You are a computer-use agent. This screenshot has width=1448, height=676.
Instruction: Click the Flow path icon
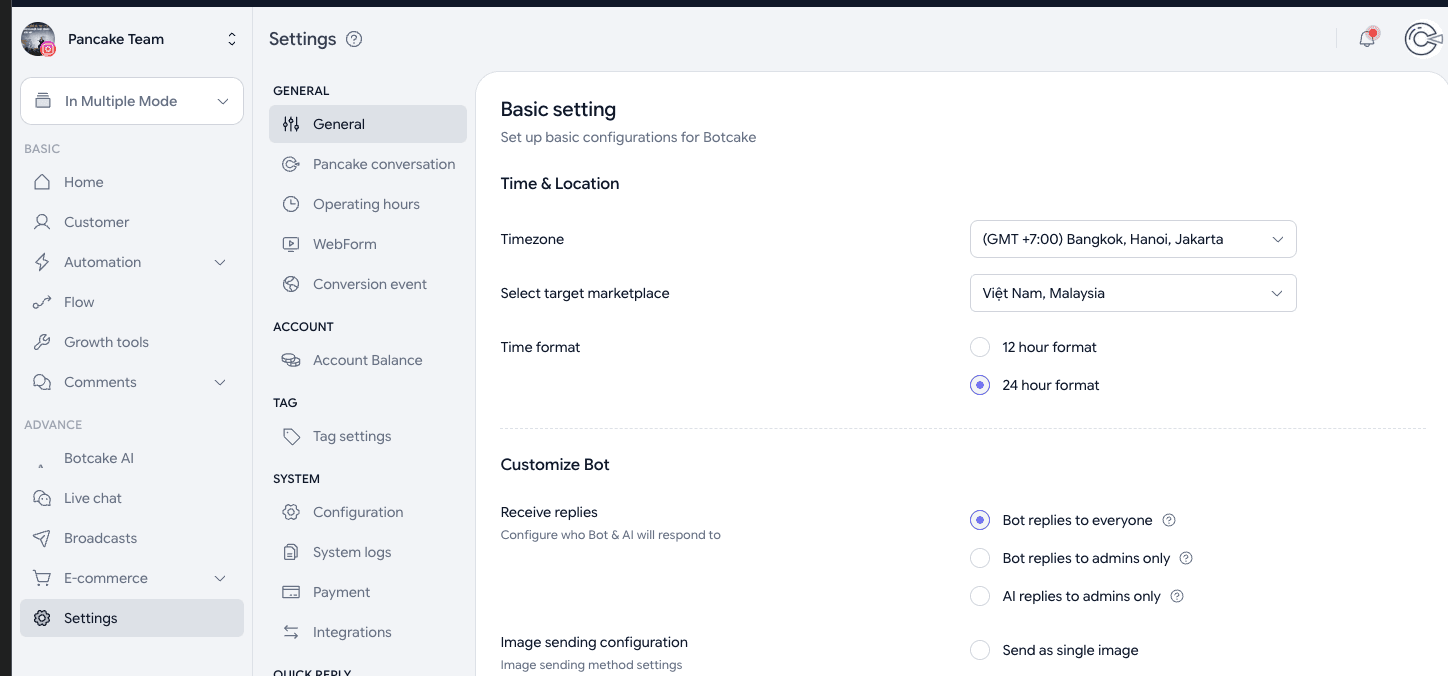42,302
